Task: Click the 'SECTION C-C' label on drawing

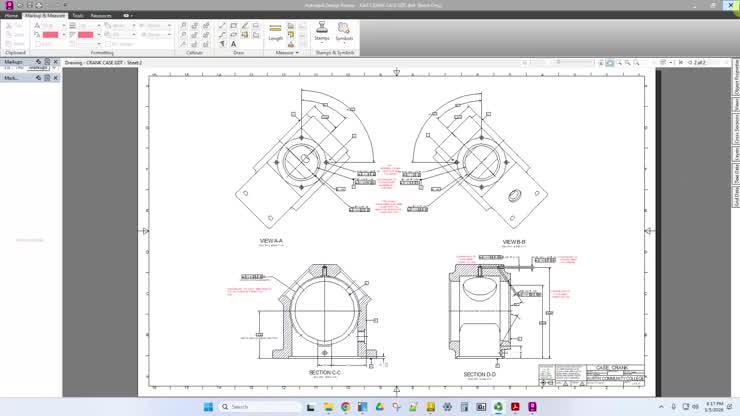Action: coord(325,373)
